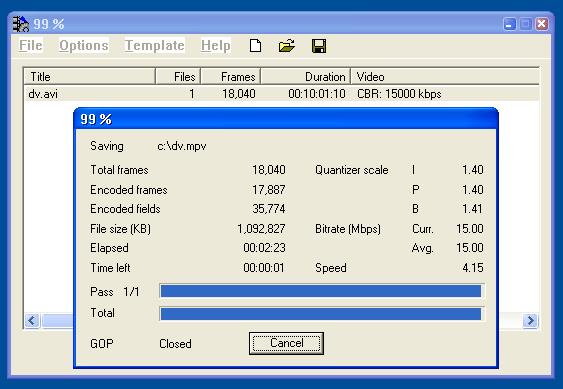The width and height of the screenshot is (563, 389).
Task: Click the Duration column header
Action: 306,77
